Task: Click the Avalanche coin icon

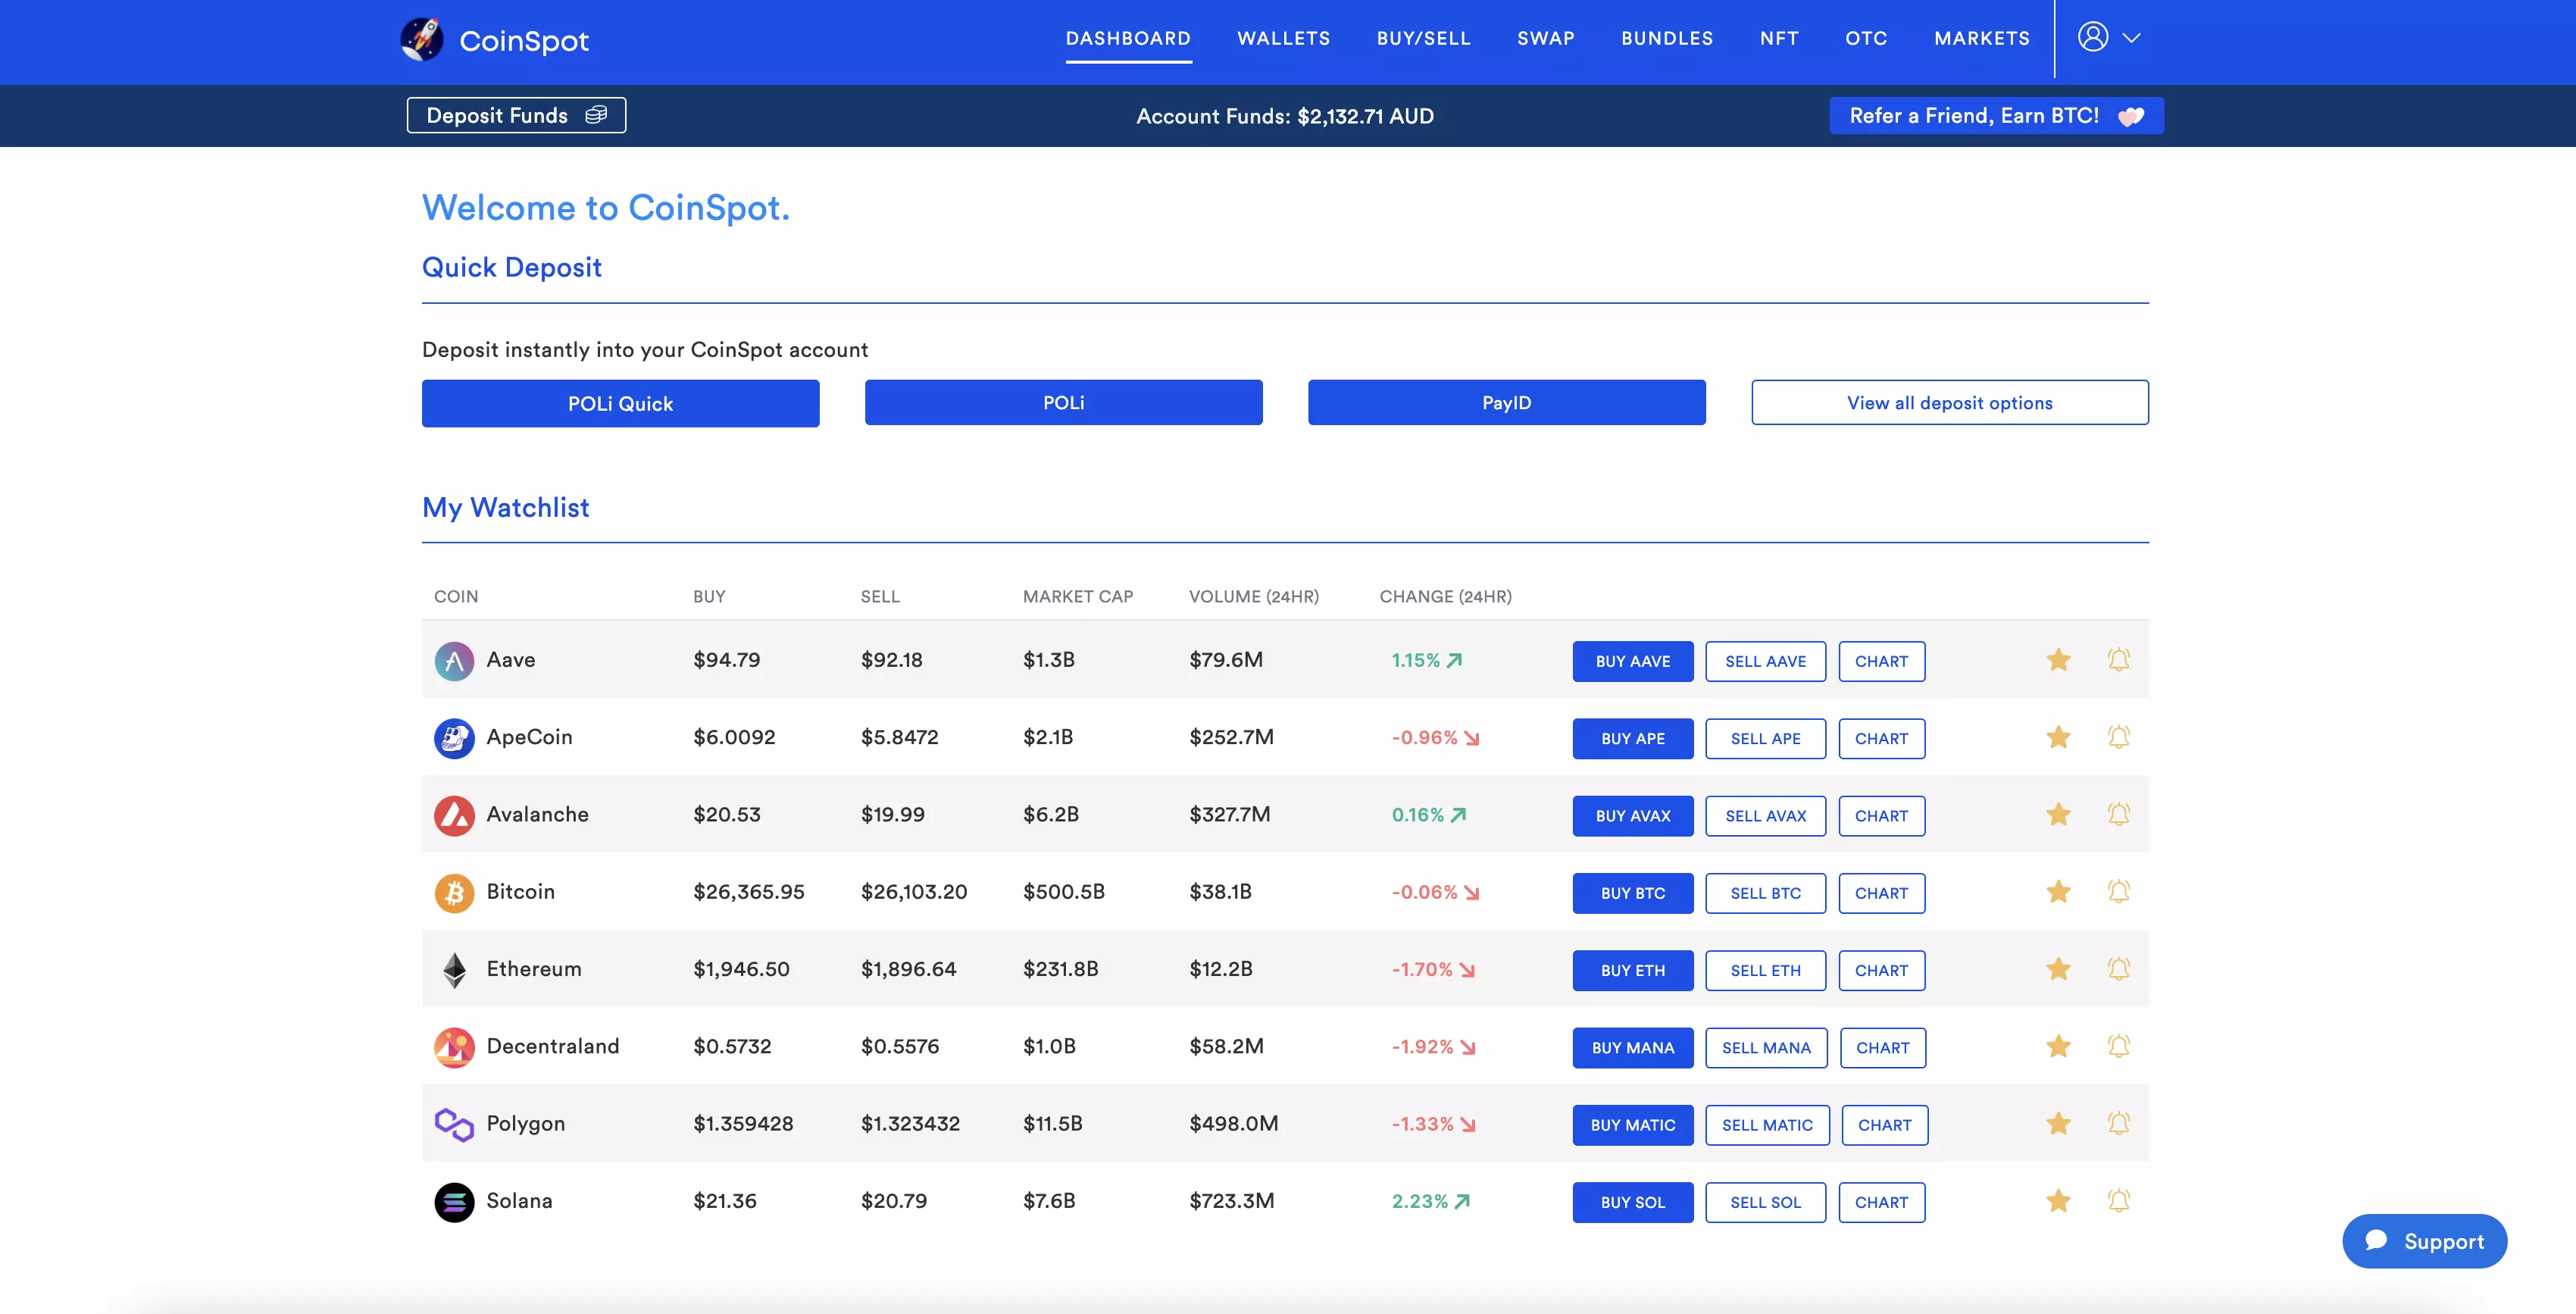Action: click(454, 815)
